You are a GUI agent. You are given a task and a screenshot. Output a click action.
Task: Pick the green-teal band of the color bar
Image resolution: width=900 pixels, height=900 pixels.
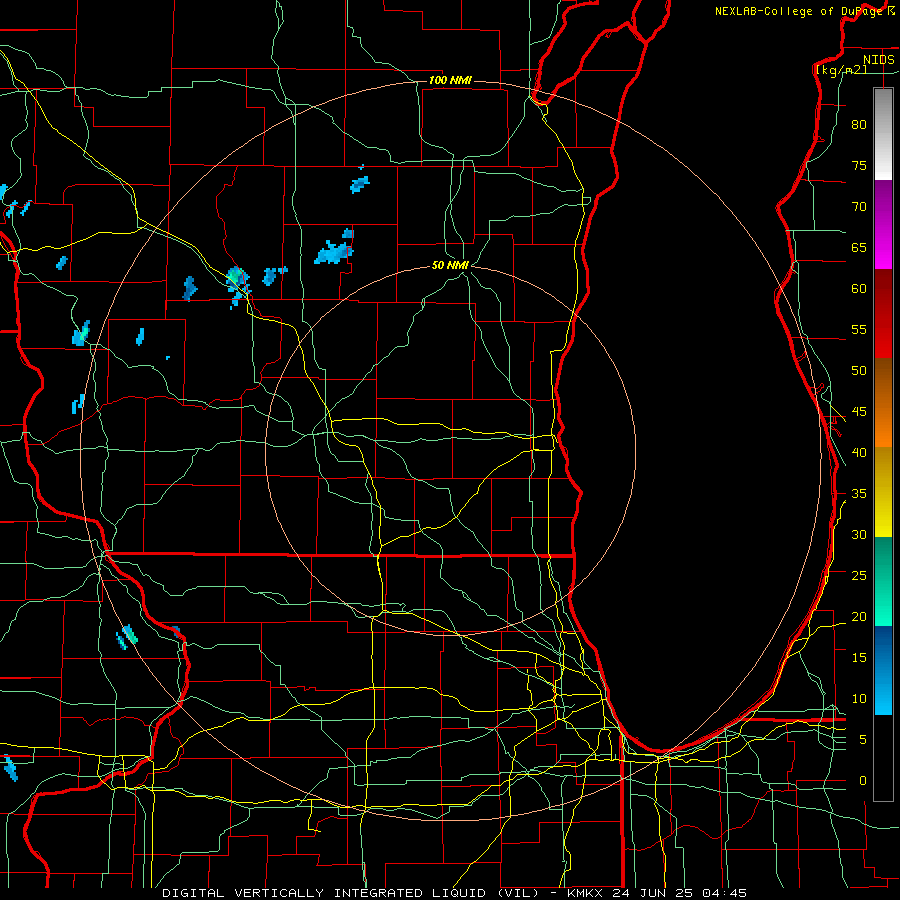883,581
